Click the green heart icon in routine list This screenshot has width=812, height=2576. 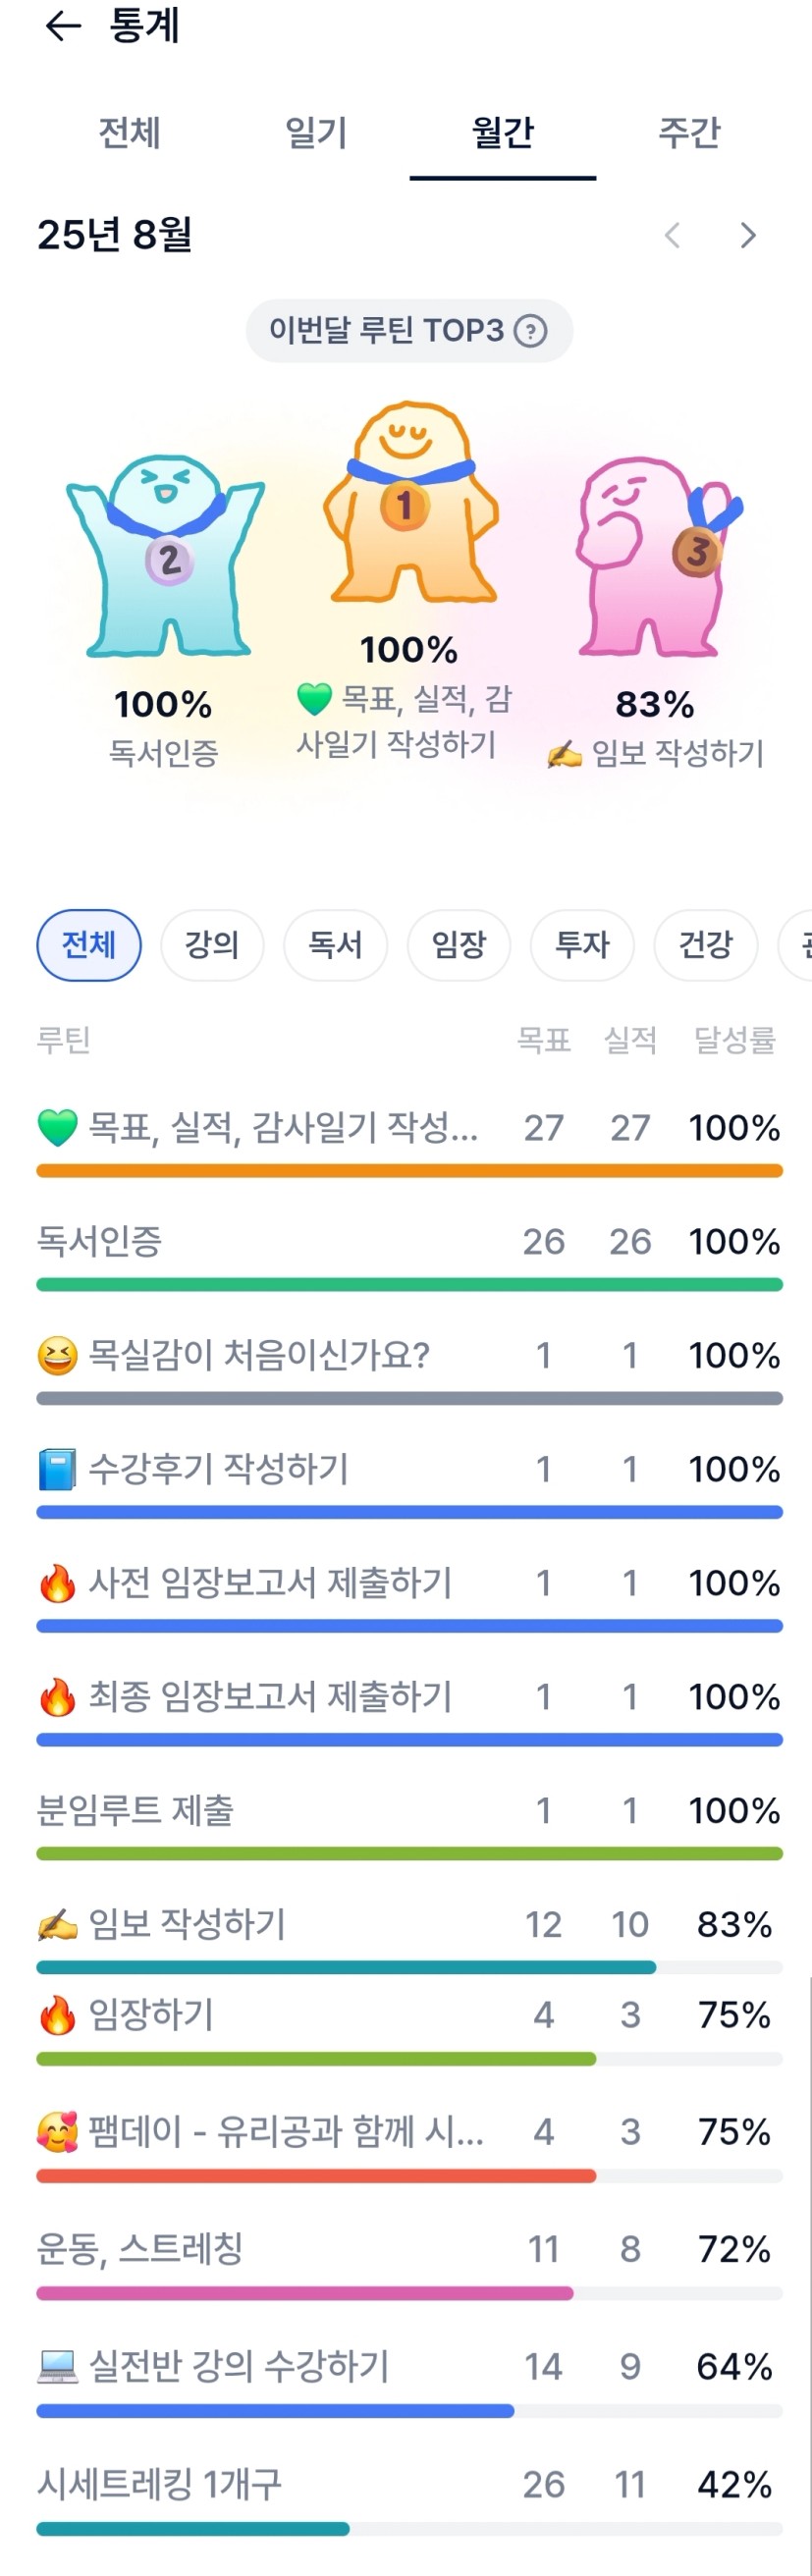[x=57, y=1128]
